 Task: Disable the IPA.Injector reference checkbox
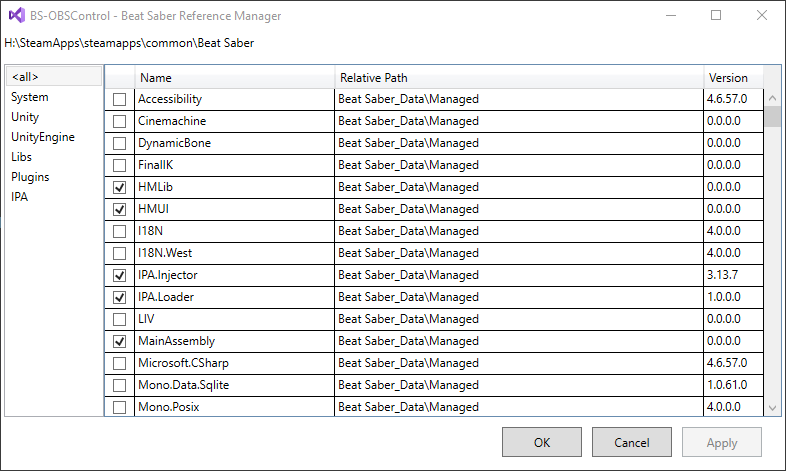point(119,276)
